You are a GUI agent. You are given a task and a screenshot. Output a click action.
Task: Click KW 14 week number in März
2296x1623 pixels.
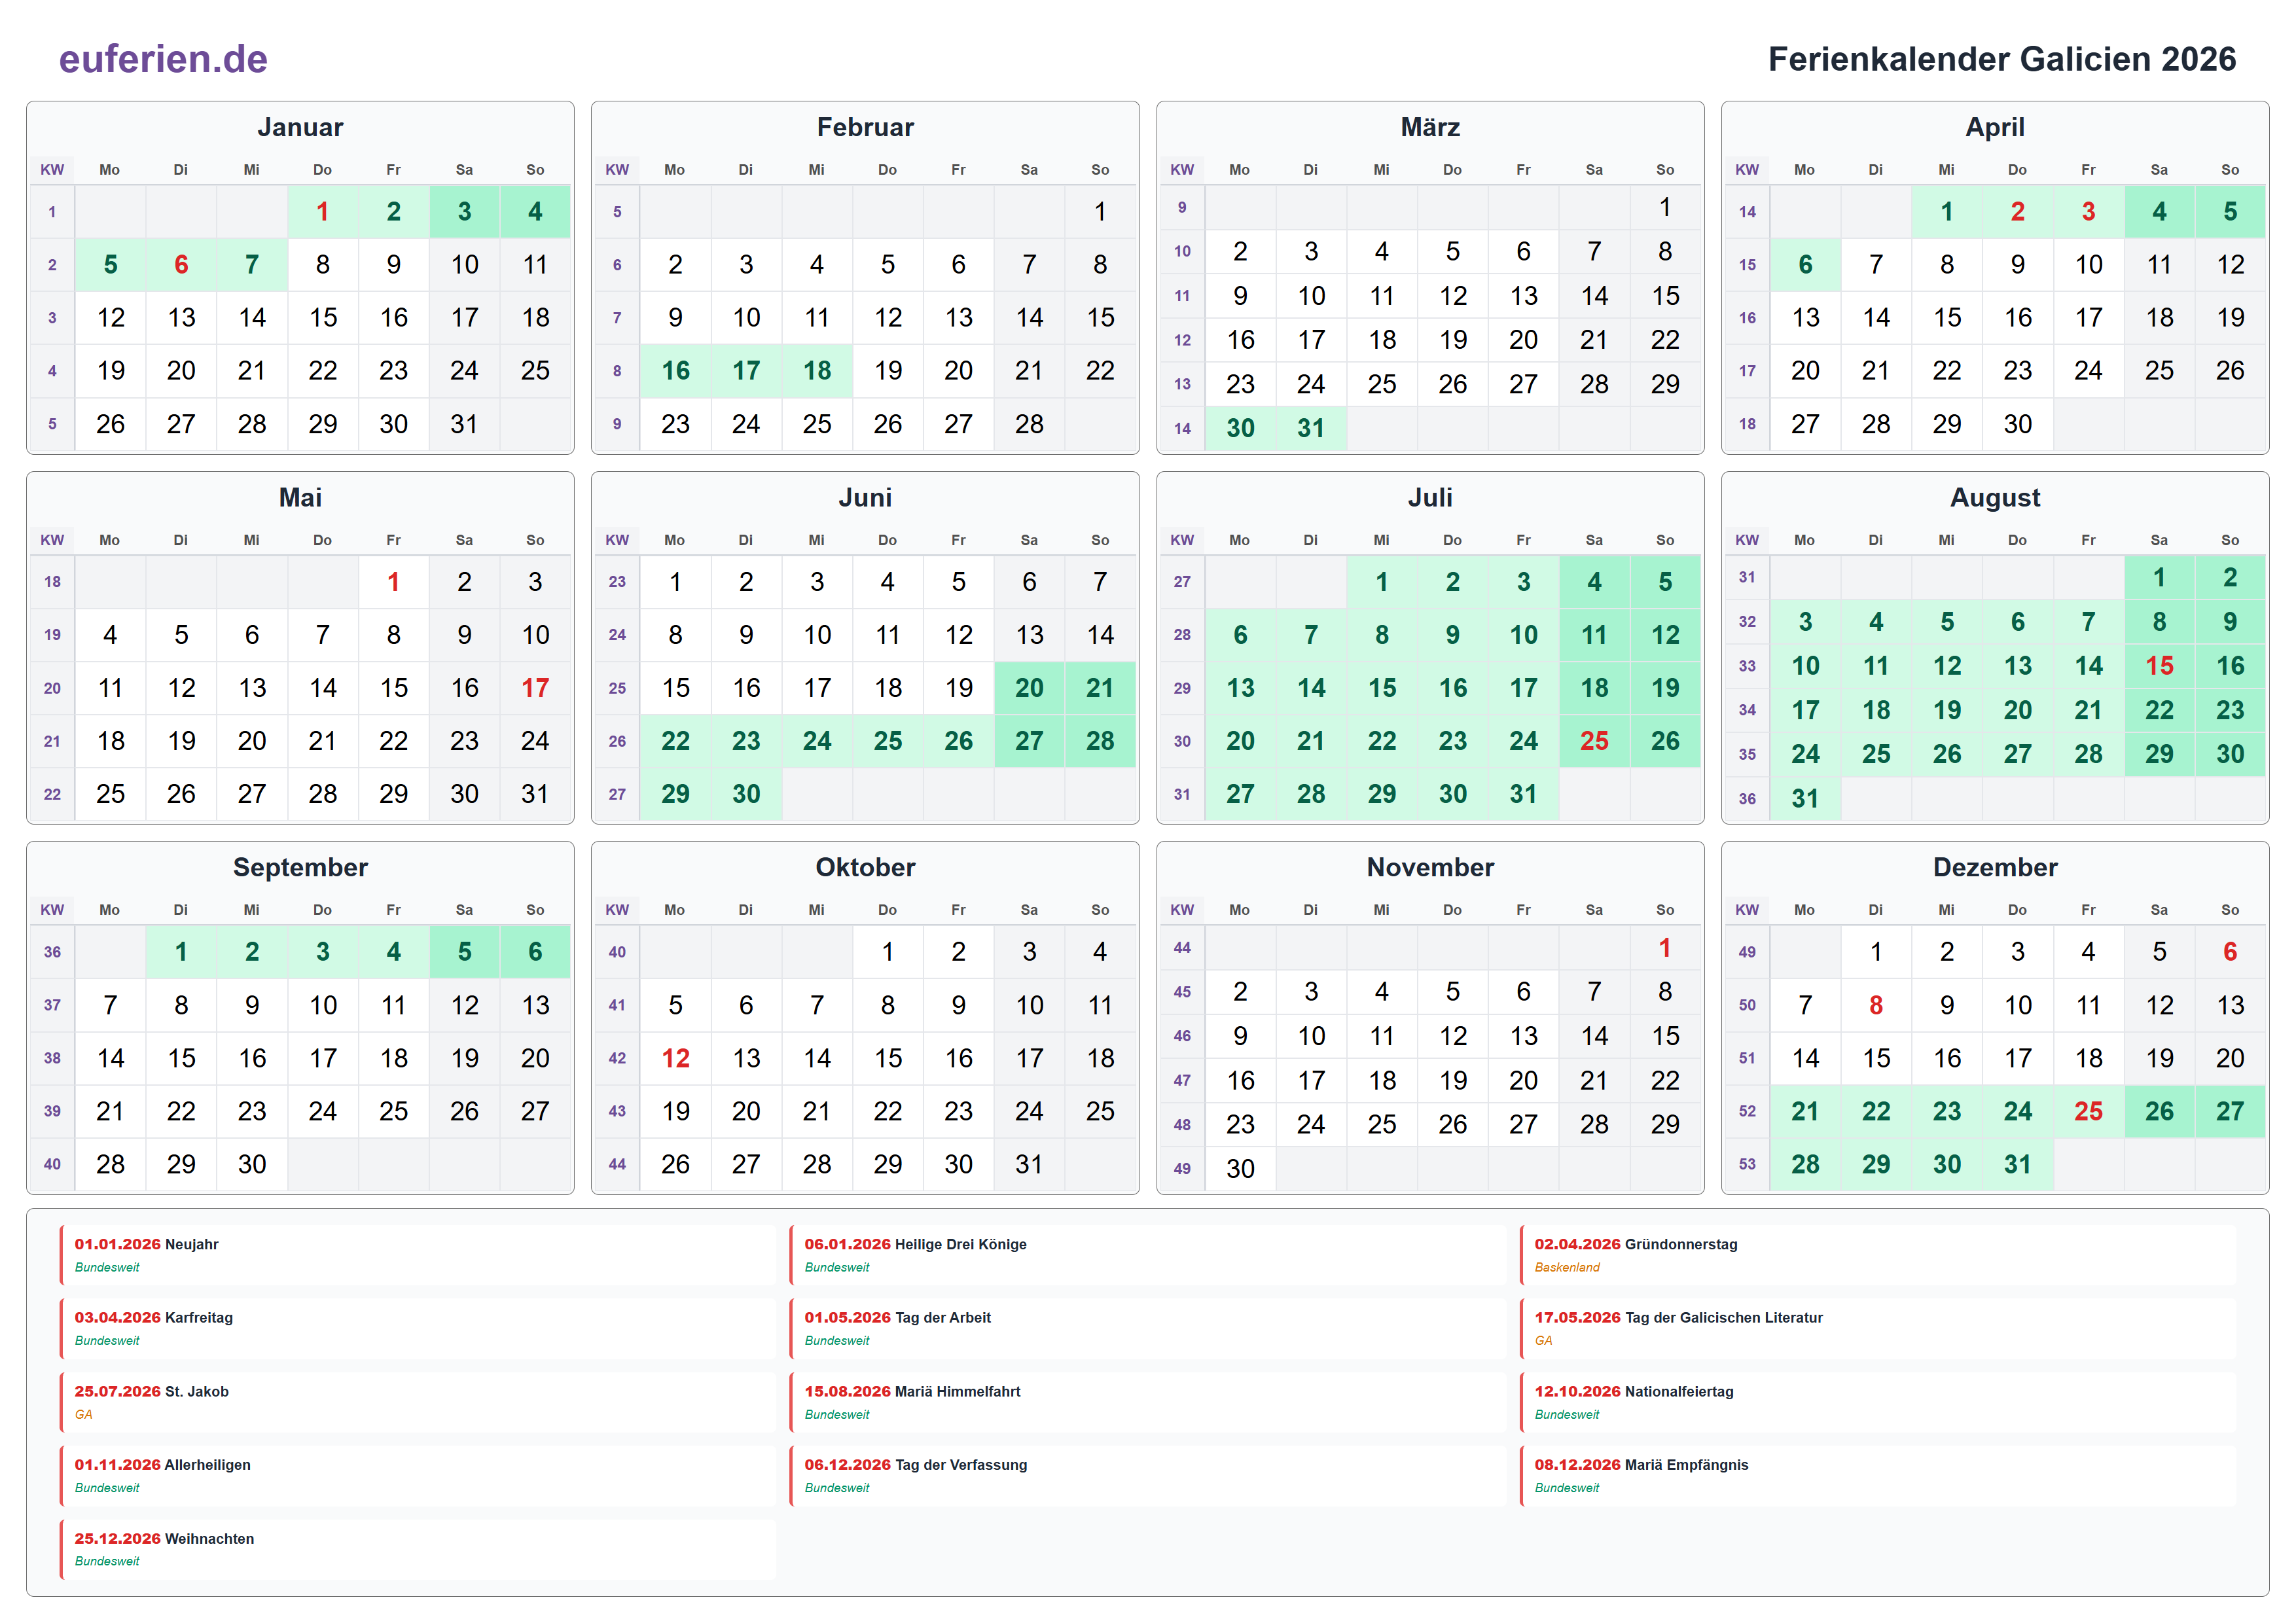[1182, 428]
